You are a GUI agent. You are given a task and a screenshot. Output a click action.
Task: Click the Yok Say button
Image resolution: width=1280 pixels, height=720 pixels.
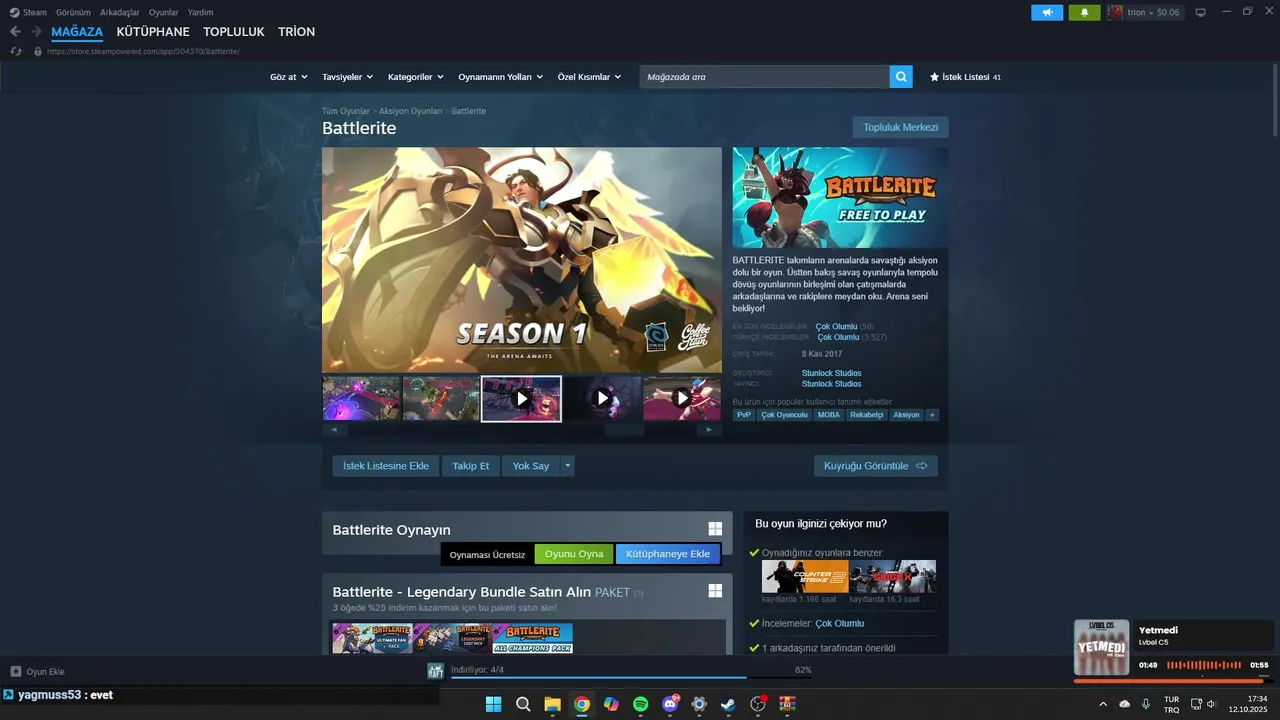[x=531, y=466]
